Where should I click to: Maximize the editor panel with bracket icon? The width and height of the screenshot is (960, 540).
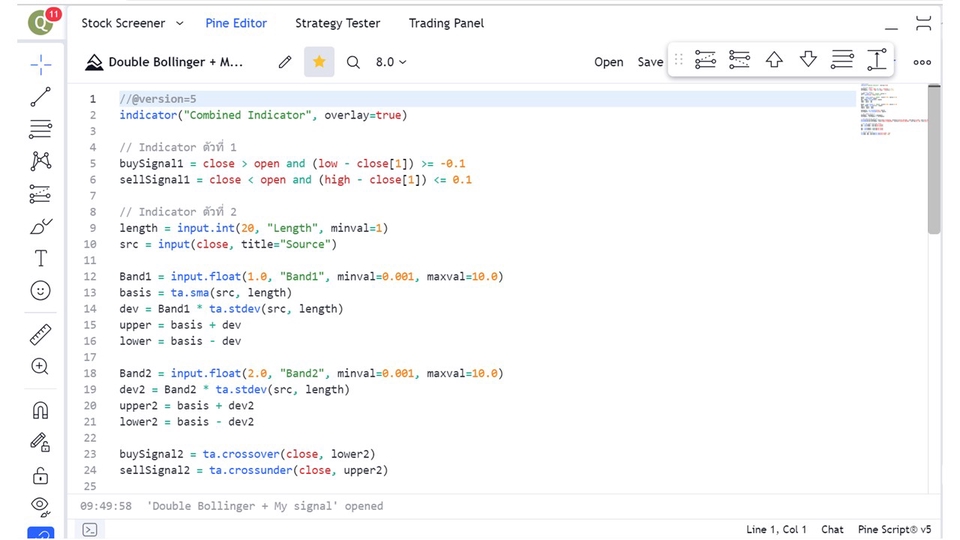click(923, 23)
